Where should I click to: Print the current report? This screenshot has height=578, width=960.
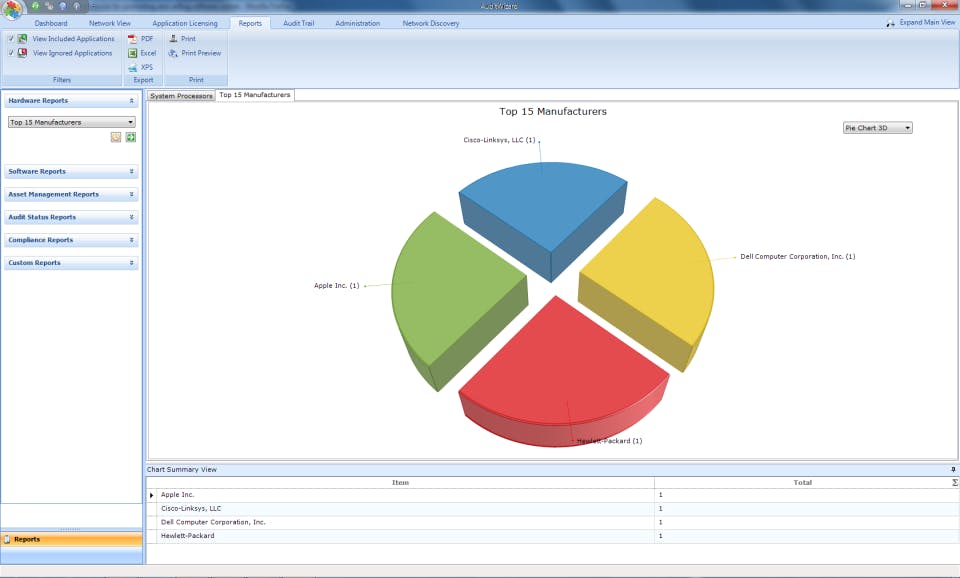[182, 39]
